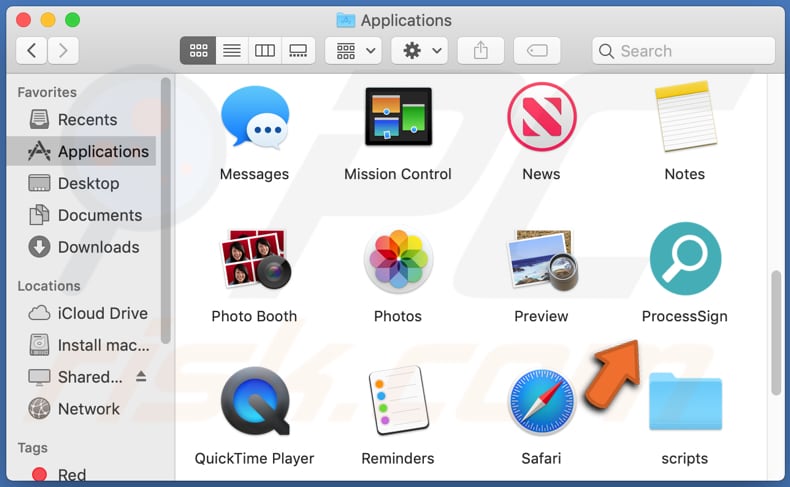The height and width of the screenshot is (487, 790).
Task: Click the 'Reminders' name label
Action: tap(398, 458)
